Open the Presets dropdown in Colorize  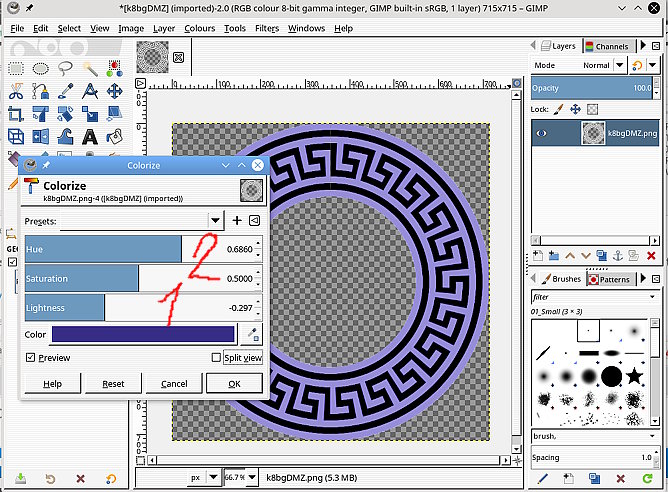click(215, 220)
